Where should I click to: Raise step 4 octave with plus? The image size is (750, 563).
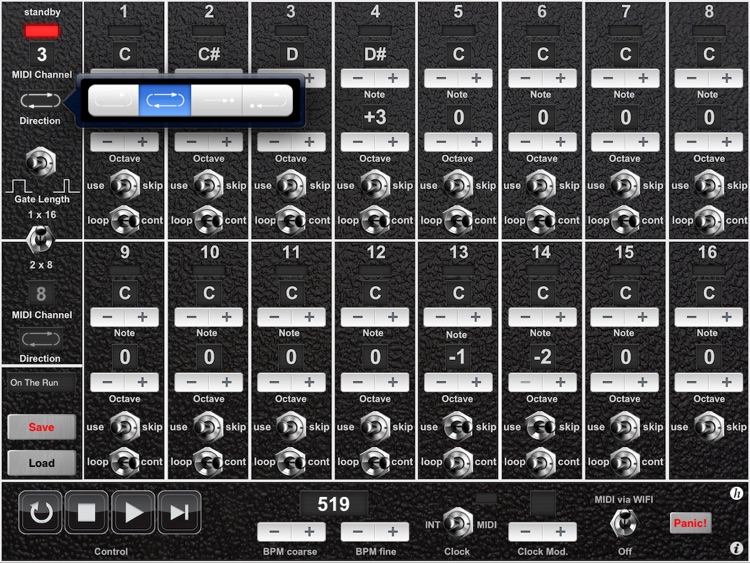(x=392, y=142)
